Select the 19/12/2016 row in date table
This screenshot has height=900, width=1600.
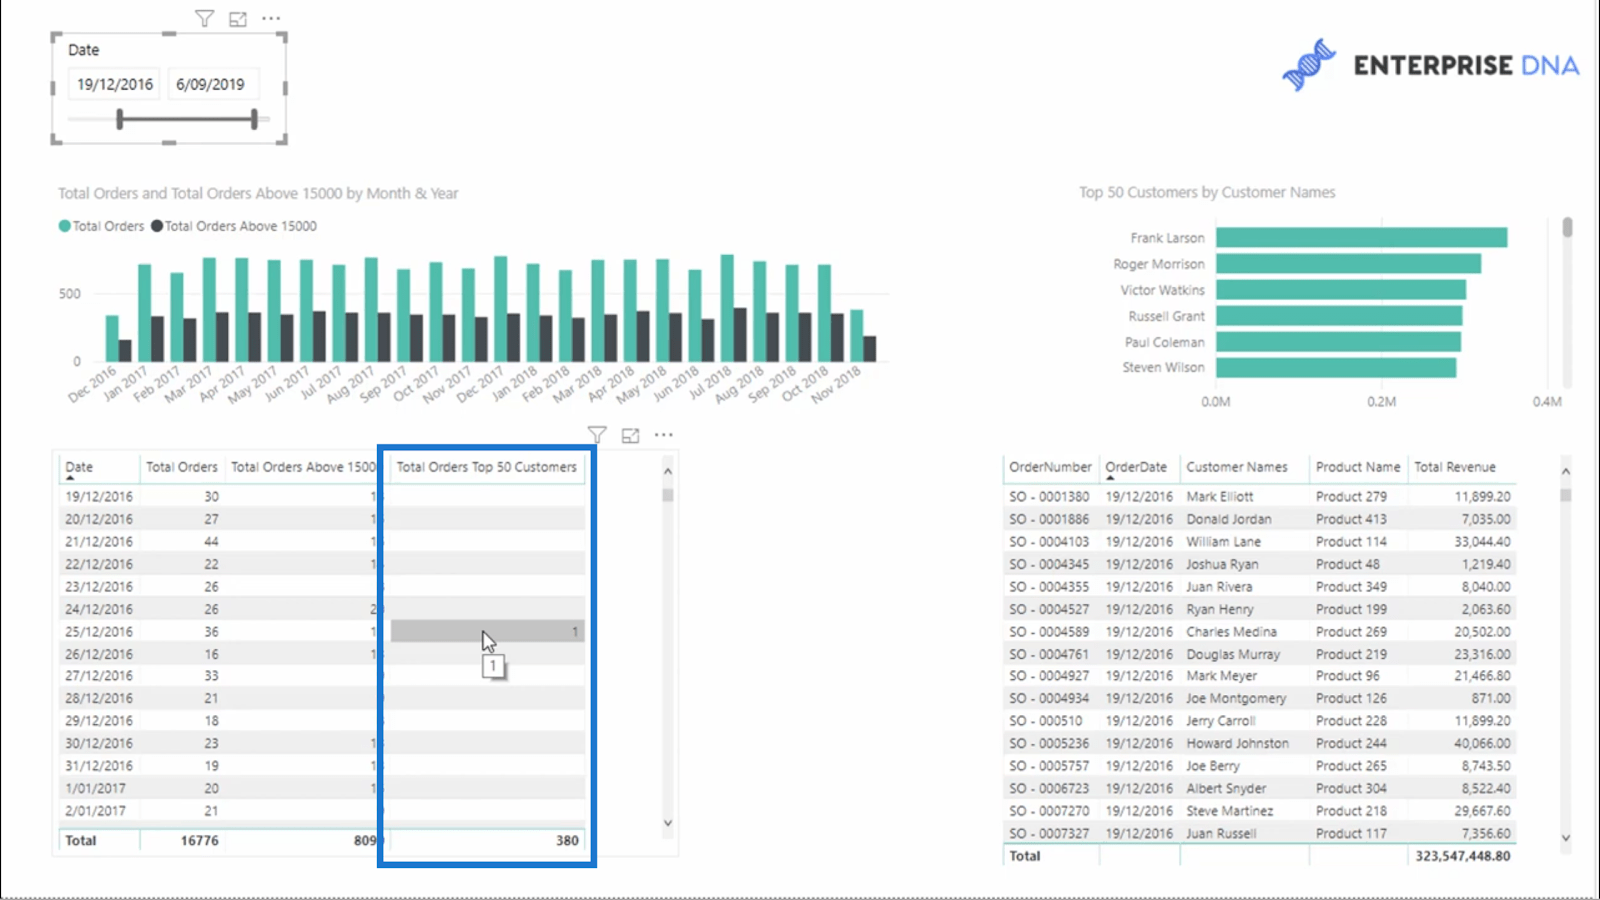pyautogui.click(x=322, y=496)
